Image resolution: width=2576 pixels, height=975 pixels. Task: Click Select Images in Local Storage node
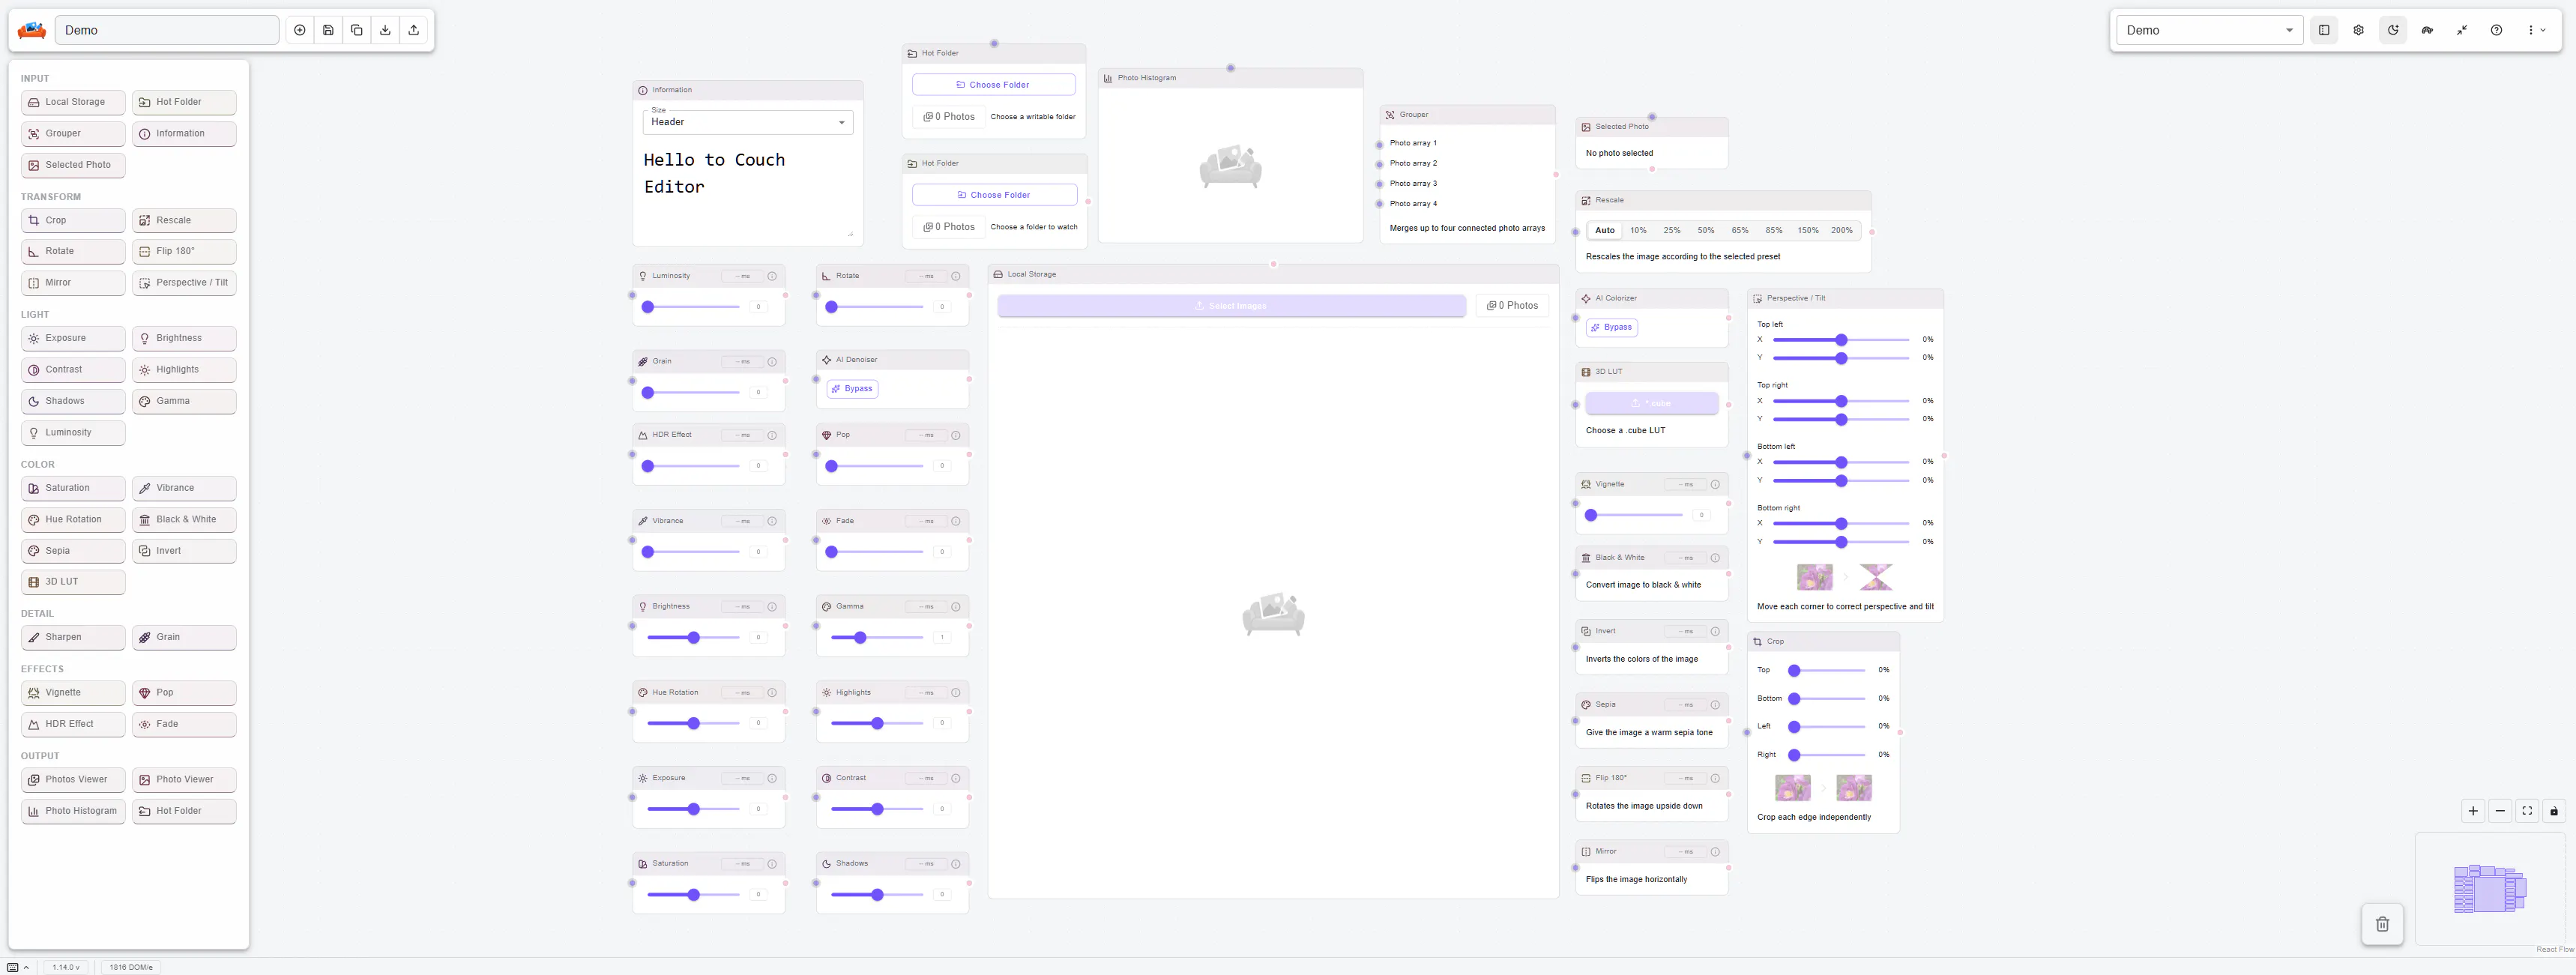click(1231, 306)
